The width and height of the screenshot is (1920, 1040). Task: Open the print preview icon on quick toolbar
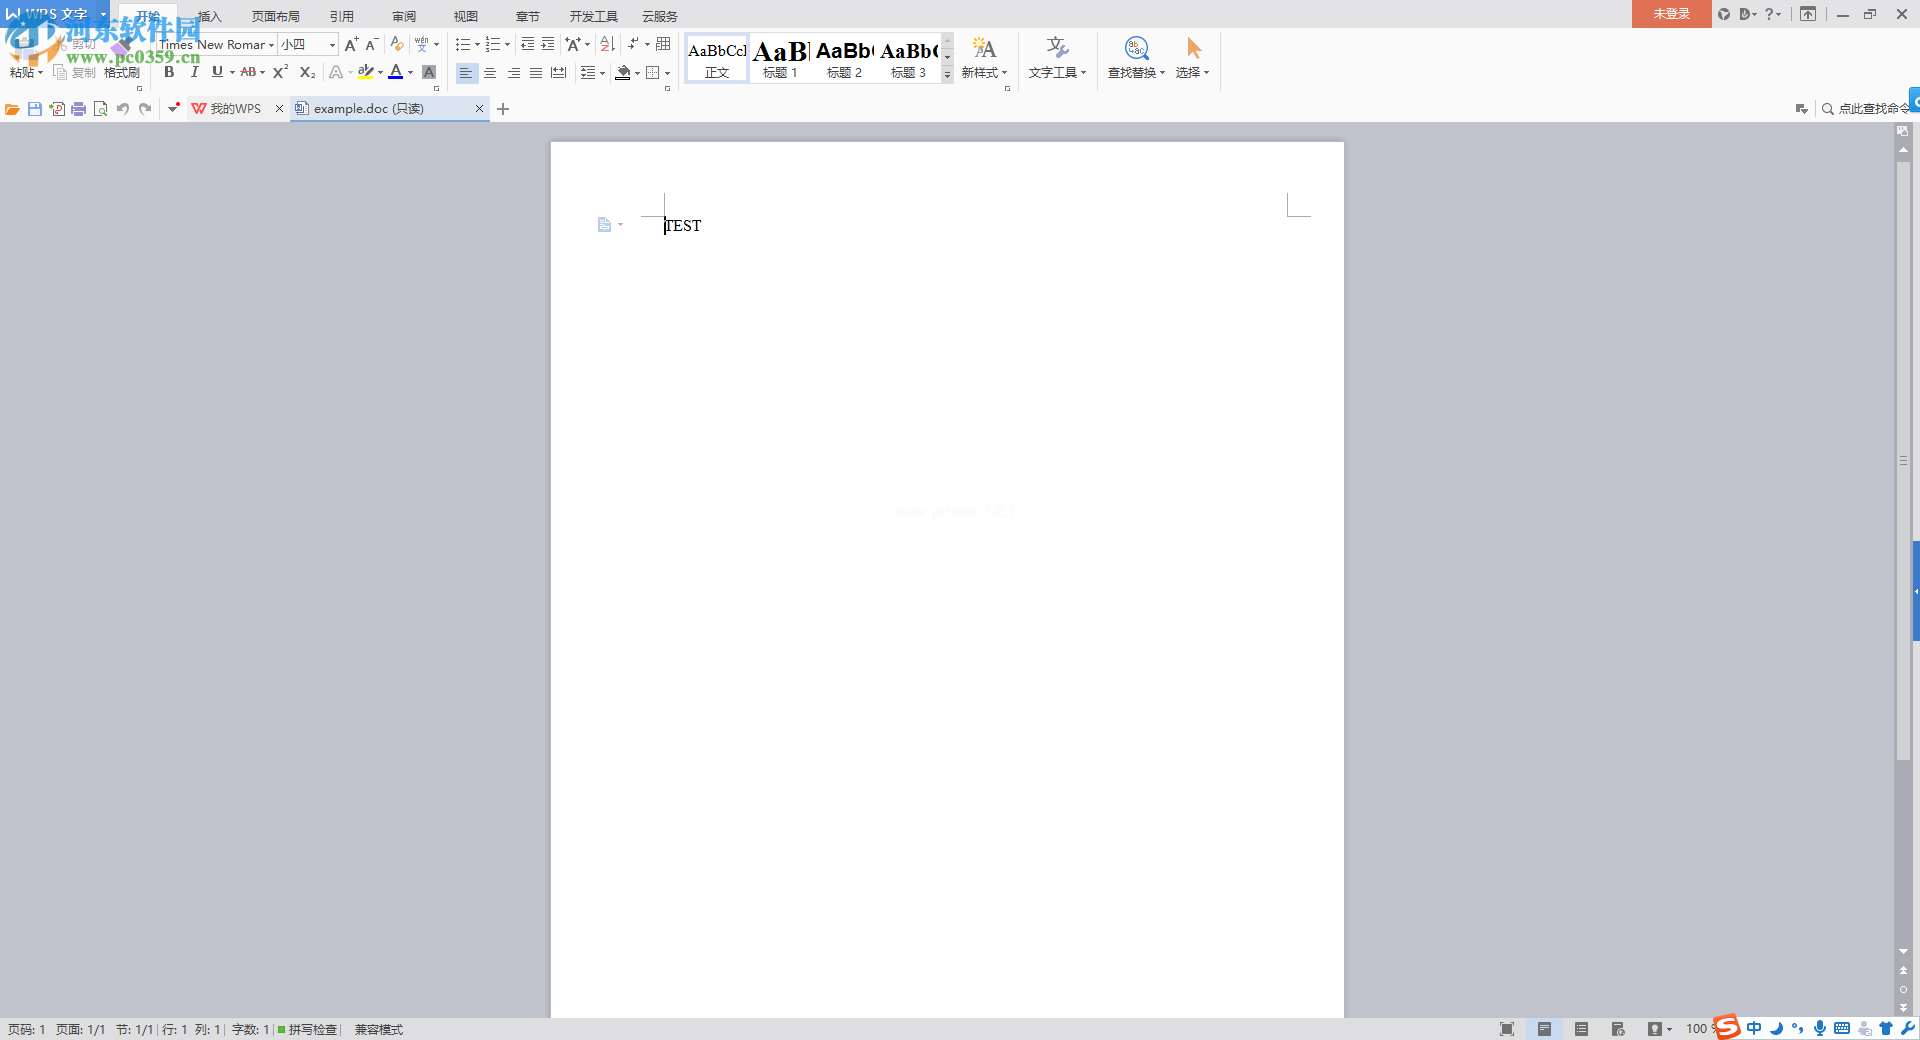pos(100,108)
